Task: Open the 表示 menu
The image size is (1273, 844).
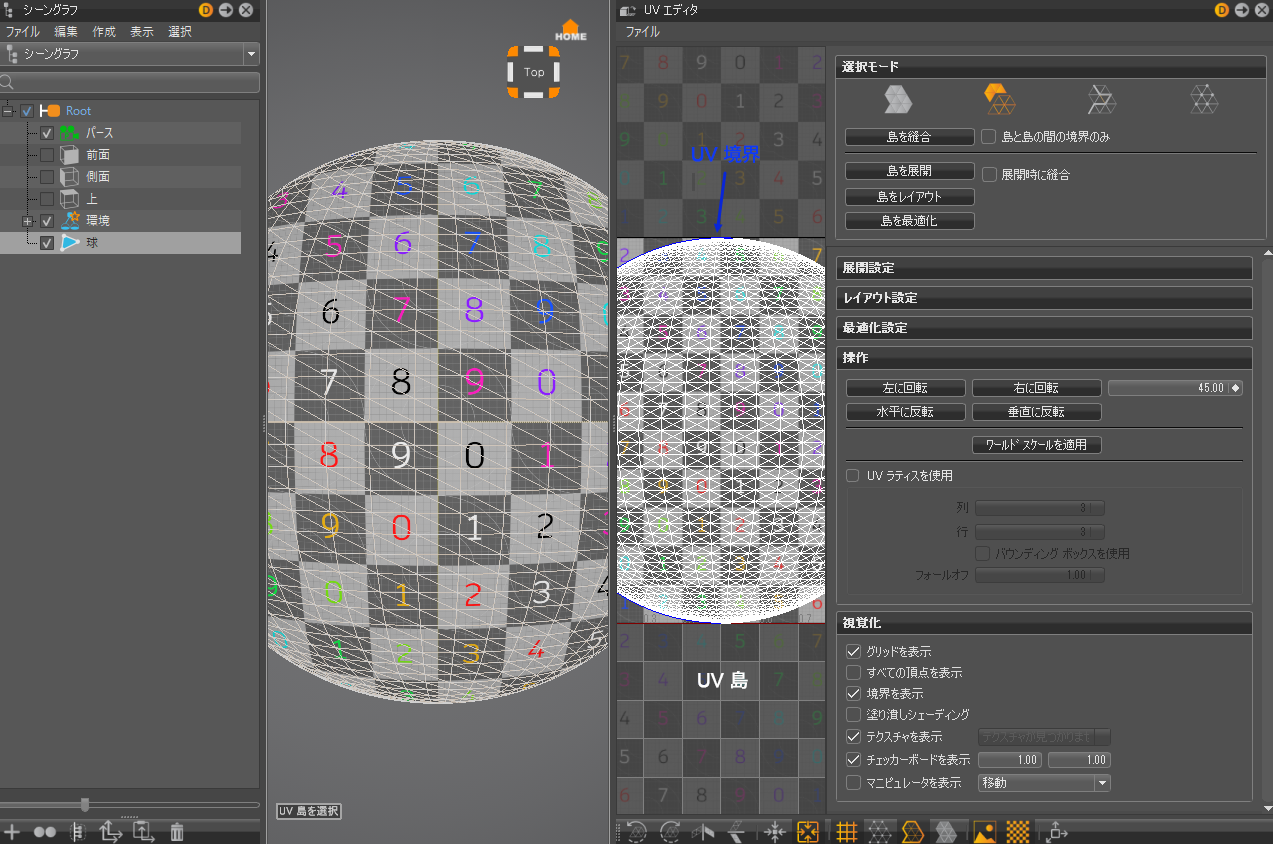Action: pos(142,32)
